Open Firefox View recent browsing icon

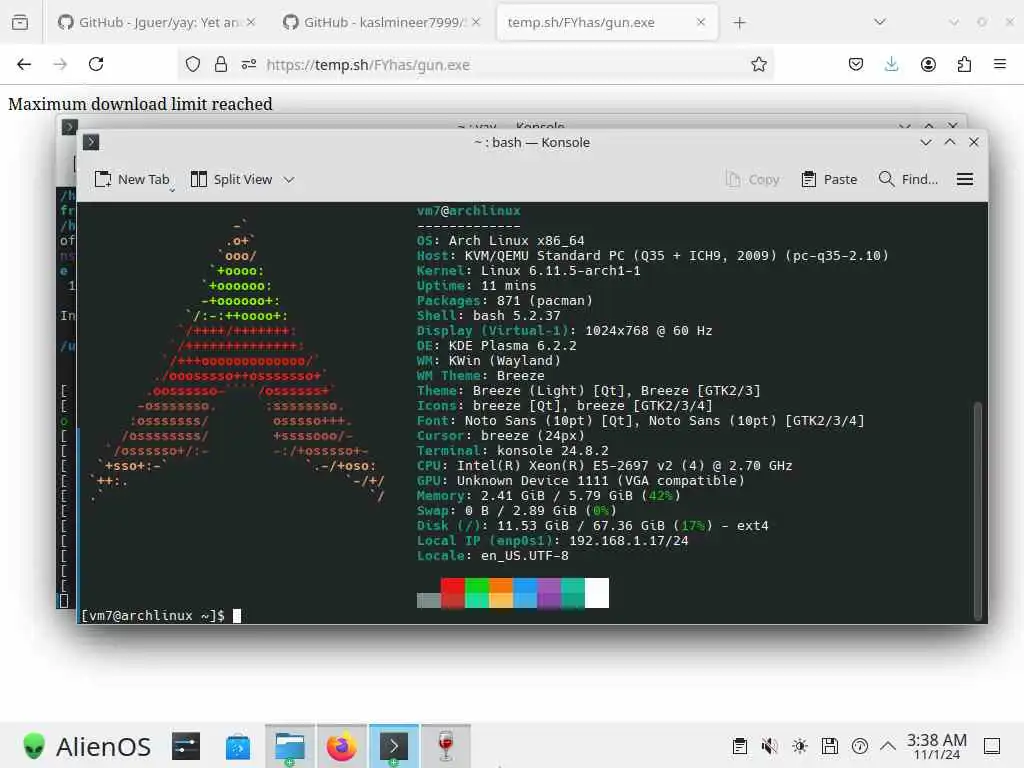pyautogui.click(x=20, y=22)
